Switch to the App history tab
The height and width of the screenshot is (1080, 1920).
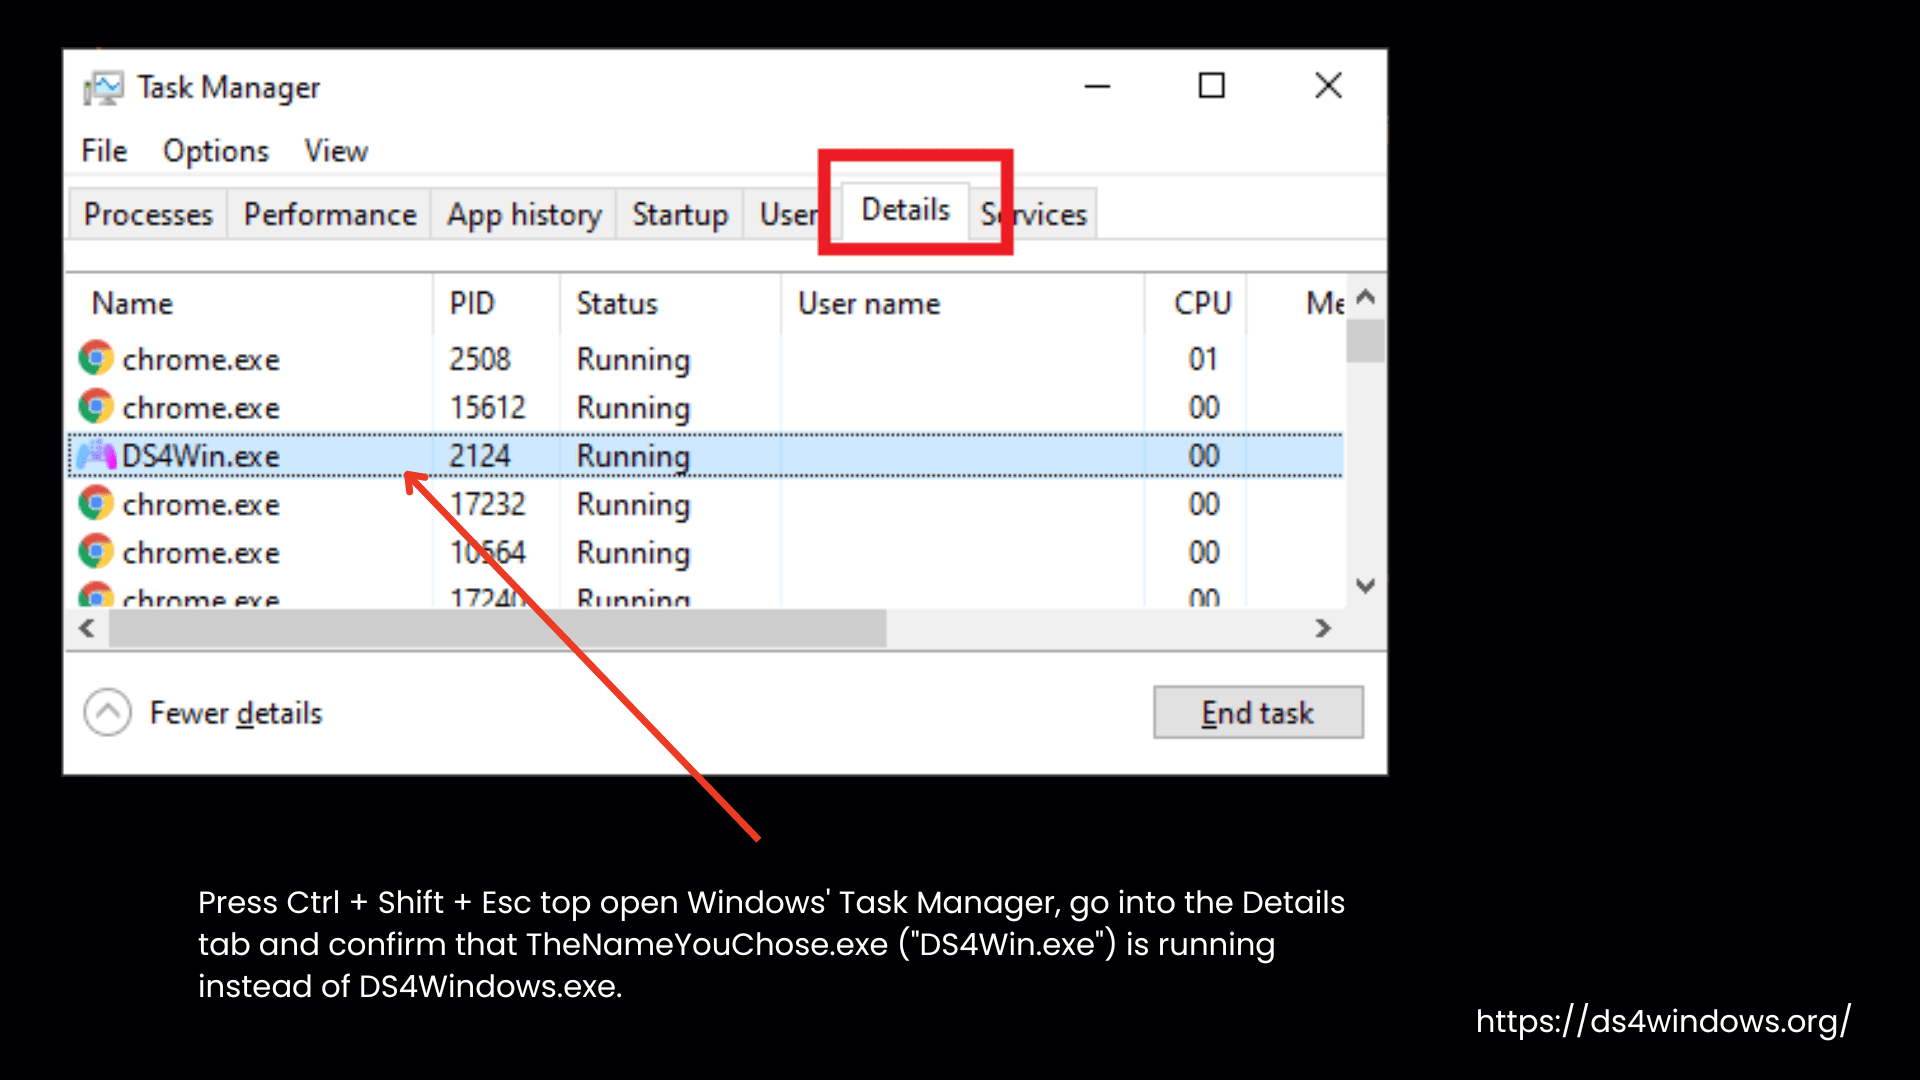[524, 214]
